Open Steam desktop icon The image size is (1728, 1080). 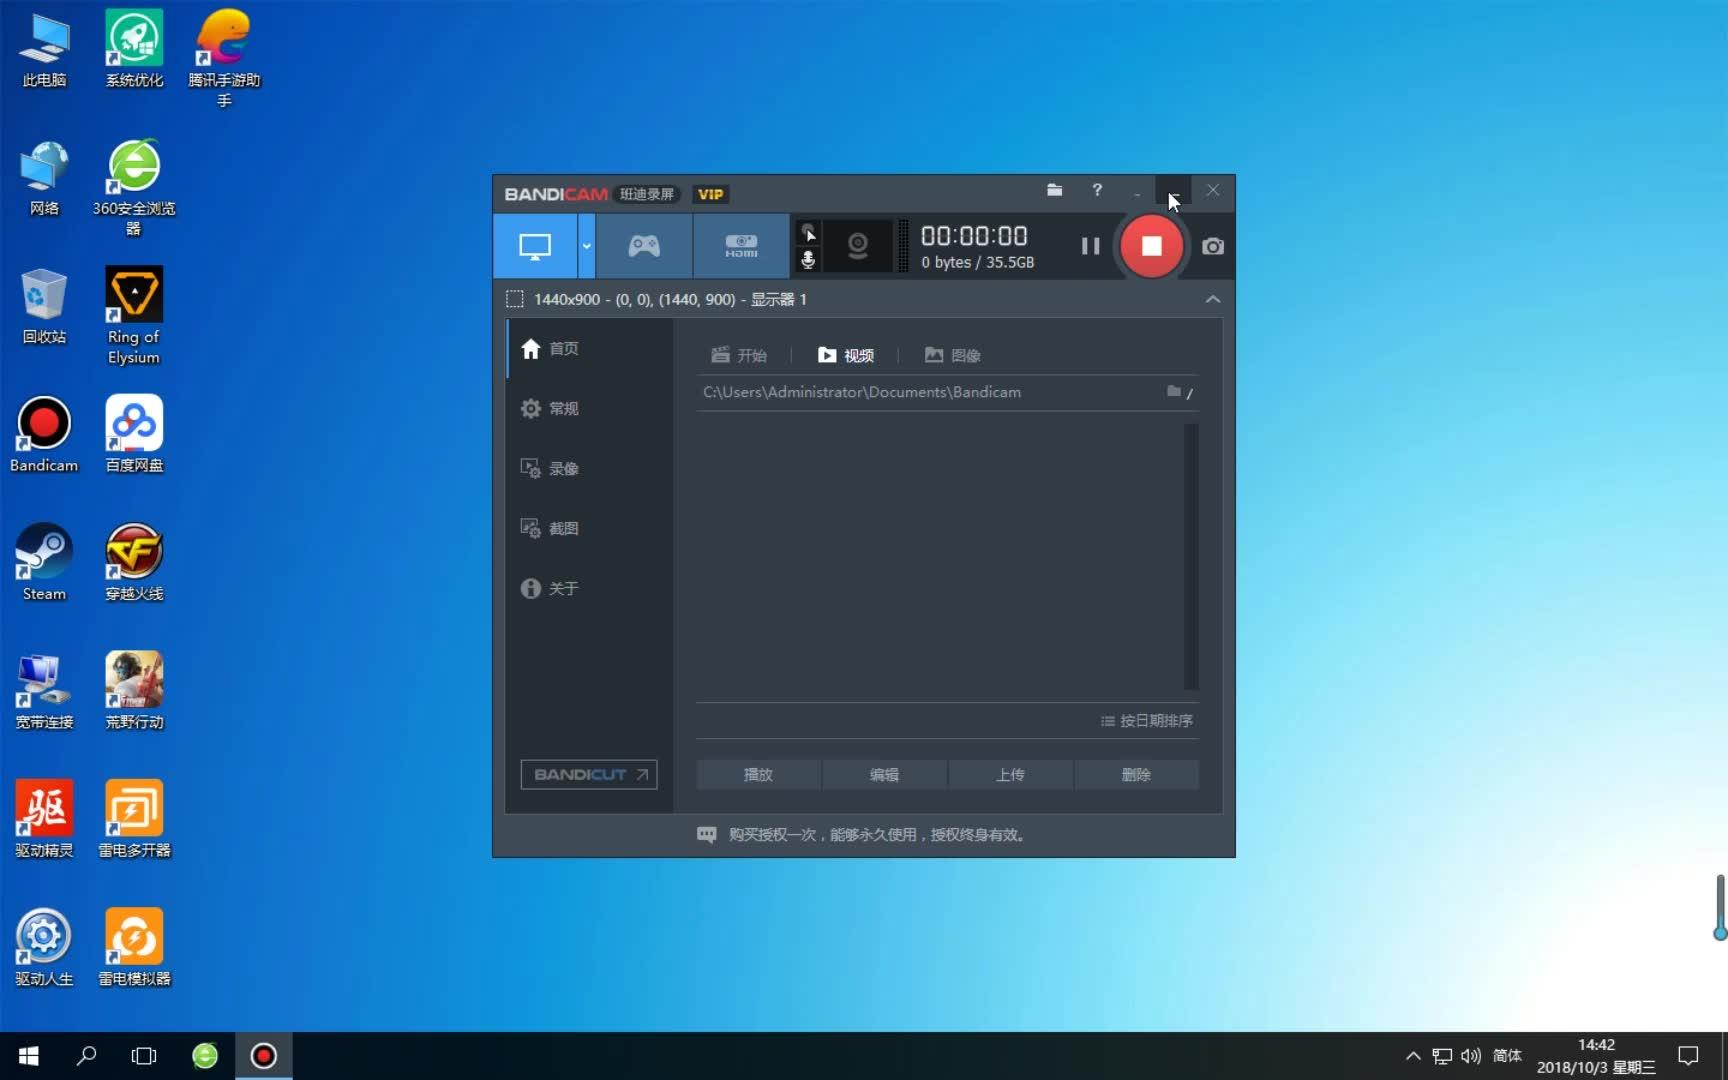coord(44,563)
